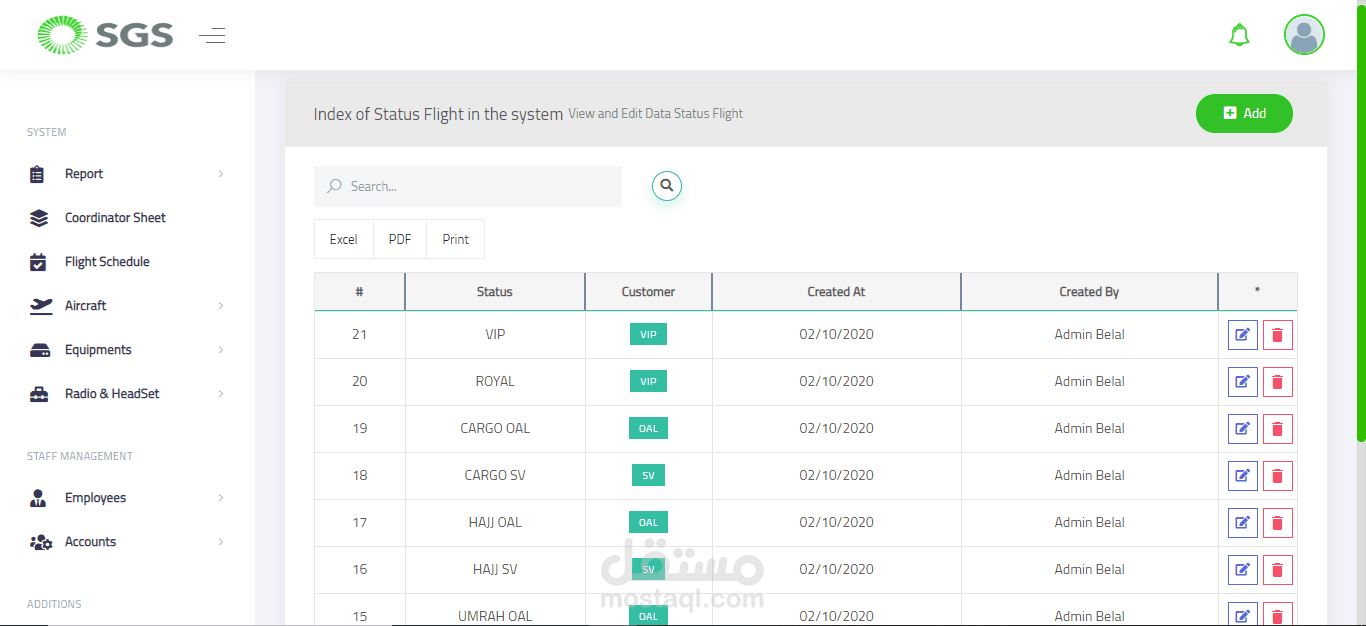The width and height of the screenshot is (1366, 626).
Task: Export the table as PDF
Action: click(400, 239)
